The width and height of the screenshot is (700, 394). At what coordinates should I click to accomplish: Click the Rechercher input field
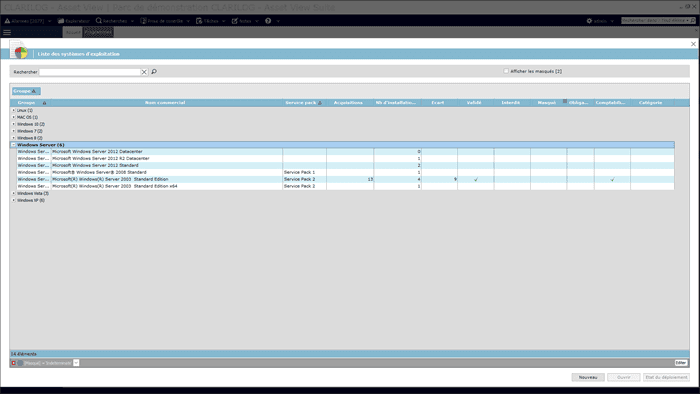(90, 72)
